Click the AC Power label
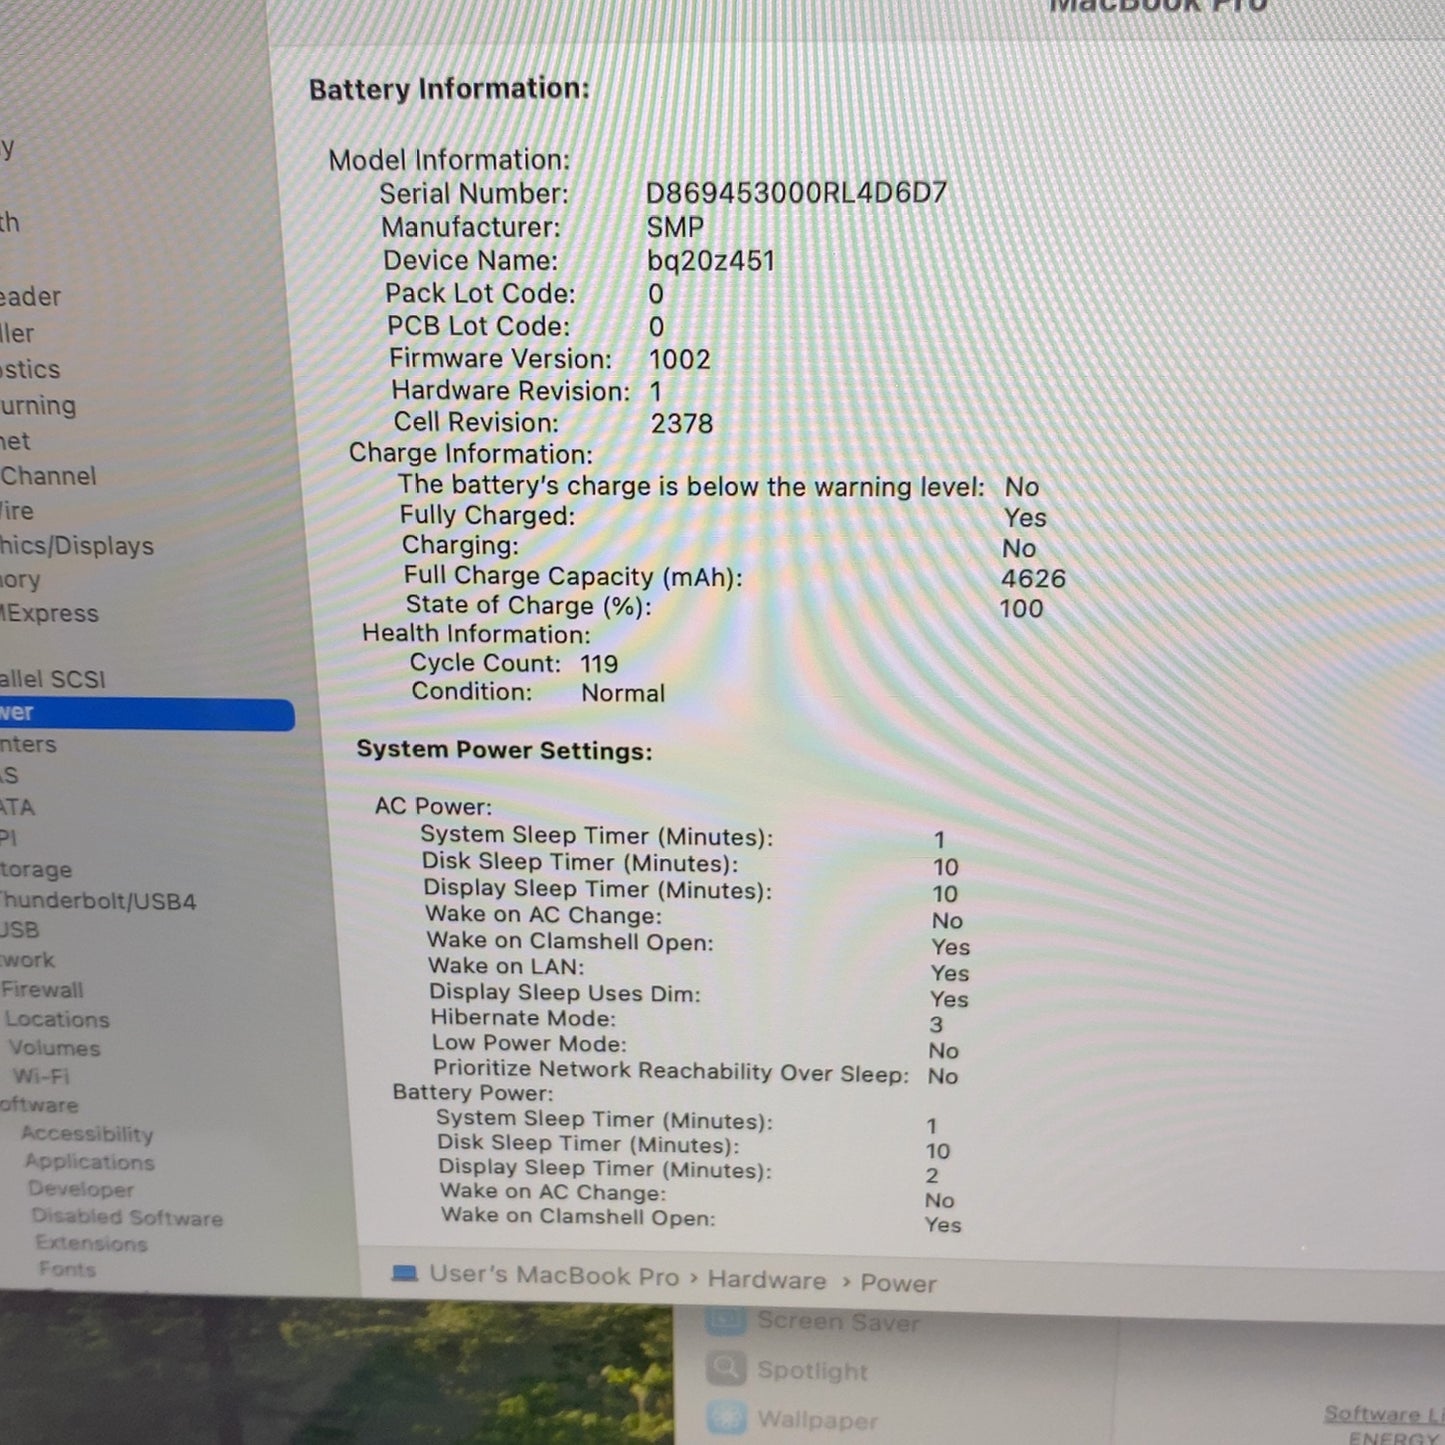 (433, 806)
